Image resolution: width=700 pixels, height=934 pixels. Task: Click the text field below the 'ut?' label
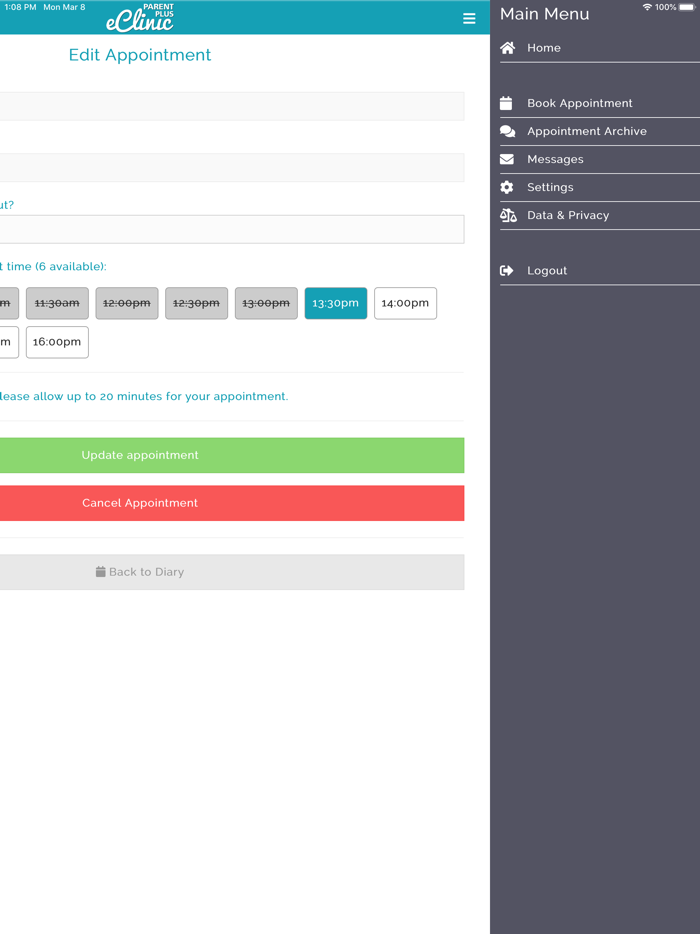point(232,229)
